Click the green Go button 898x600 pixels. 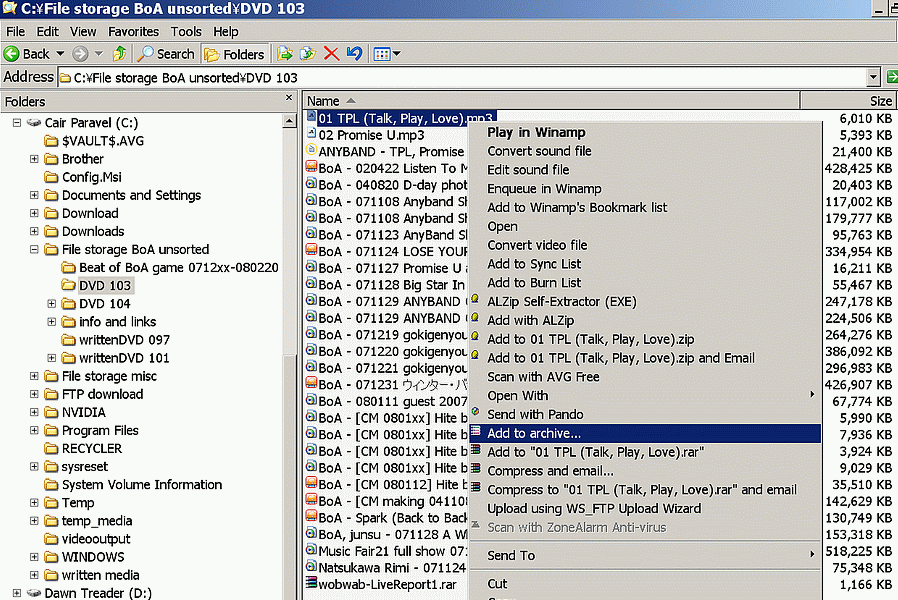click(x=892, y=77)
